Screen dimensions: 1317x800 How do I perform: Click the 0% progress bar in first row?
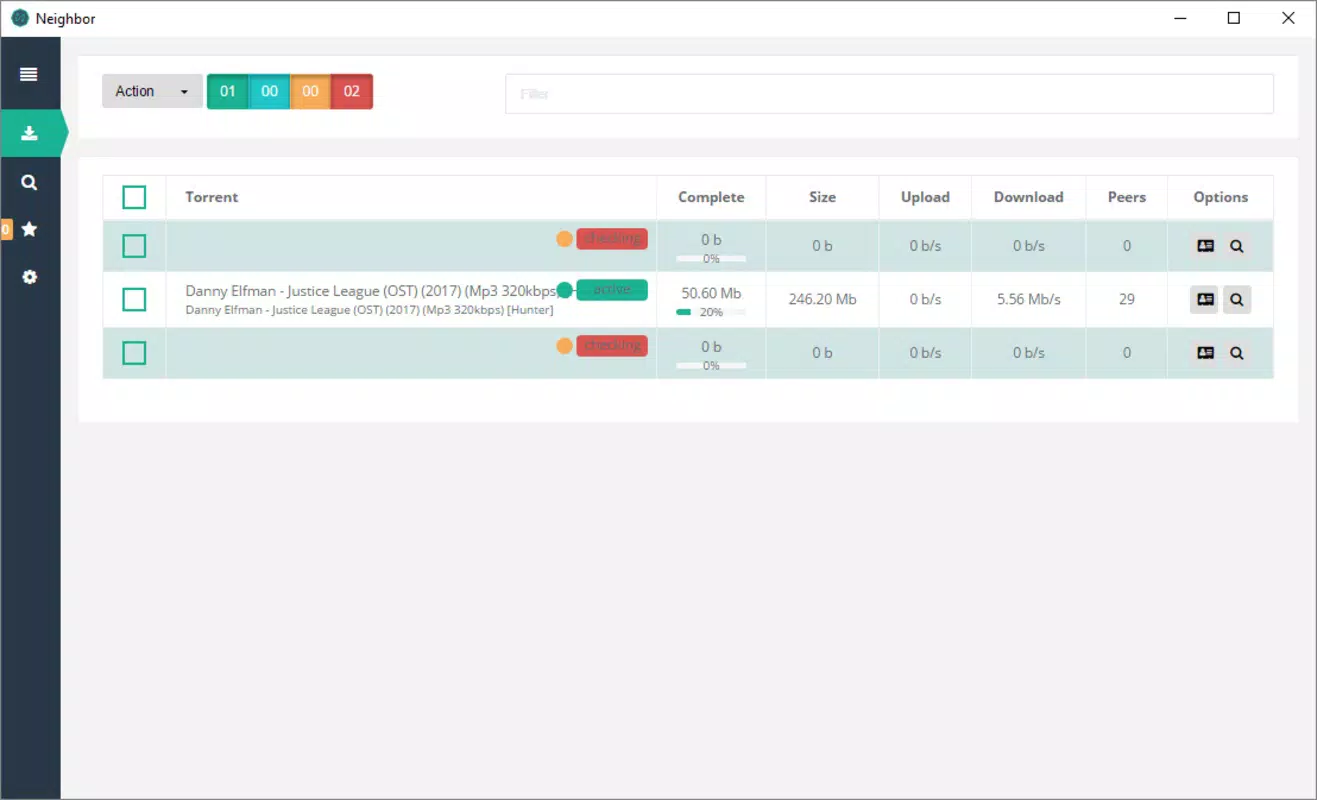[x=711, y=259]
